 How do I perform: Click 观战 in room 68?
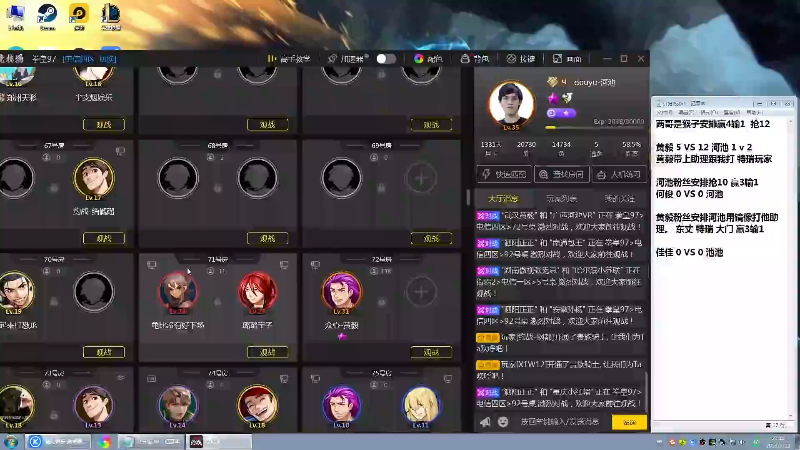pos(267,238)
